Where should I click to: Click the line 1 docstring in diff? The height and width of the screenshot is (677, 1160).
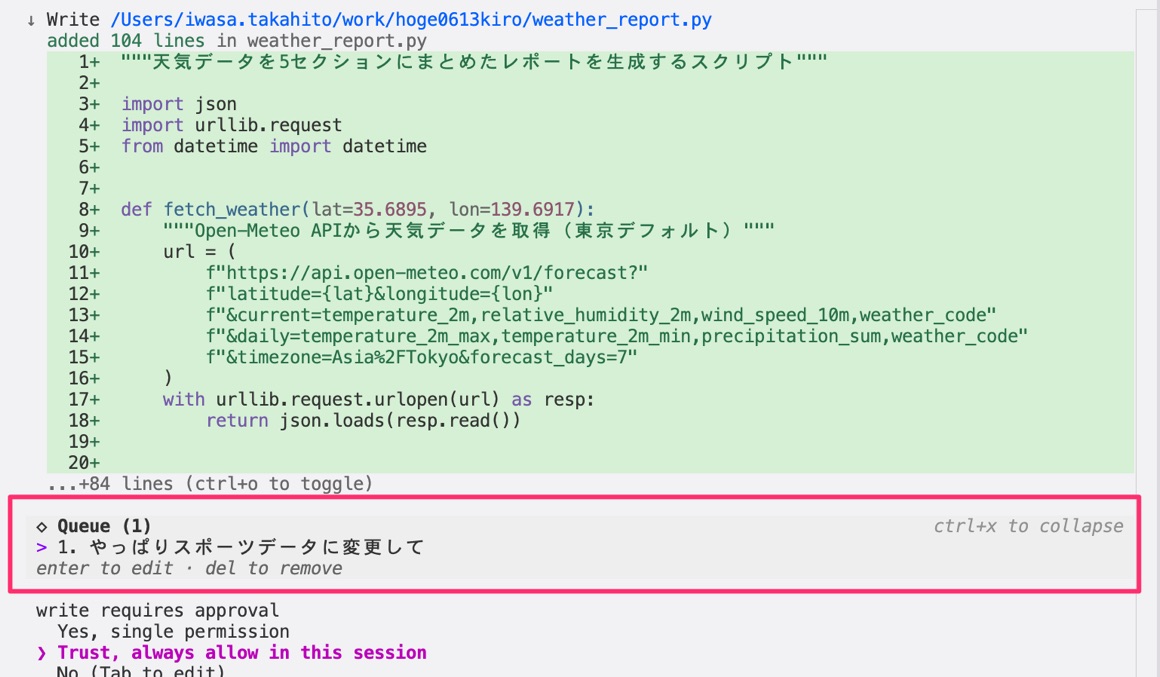(x=474, y=61)
